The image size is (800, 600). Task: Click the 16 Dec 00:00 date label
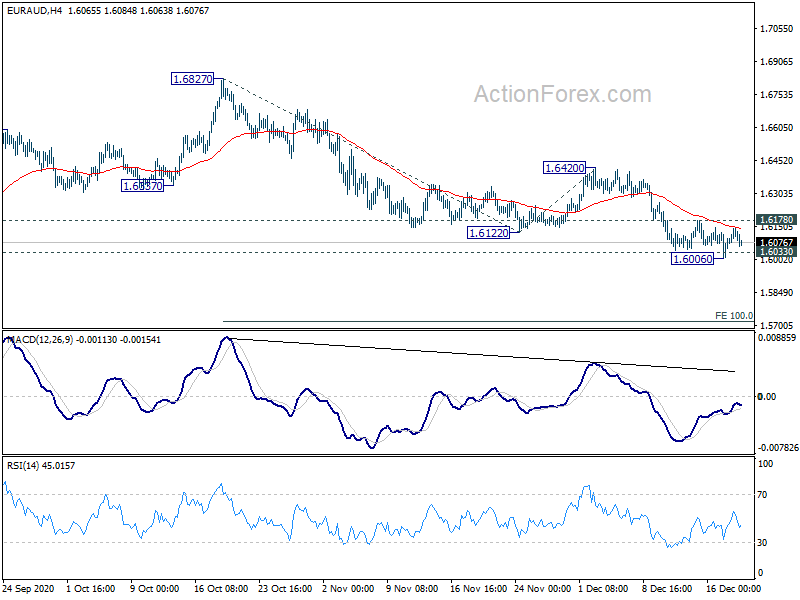(734, 588)
